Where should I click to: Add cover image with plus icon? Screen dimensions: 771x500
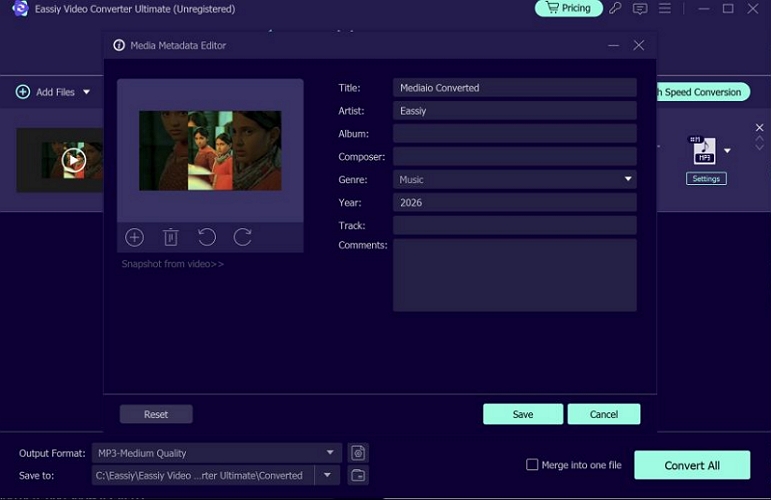[x=134, y=237]
